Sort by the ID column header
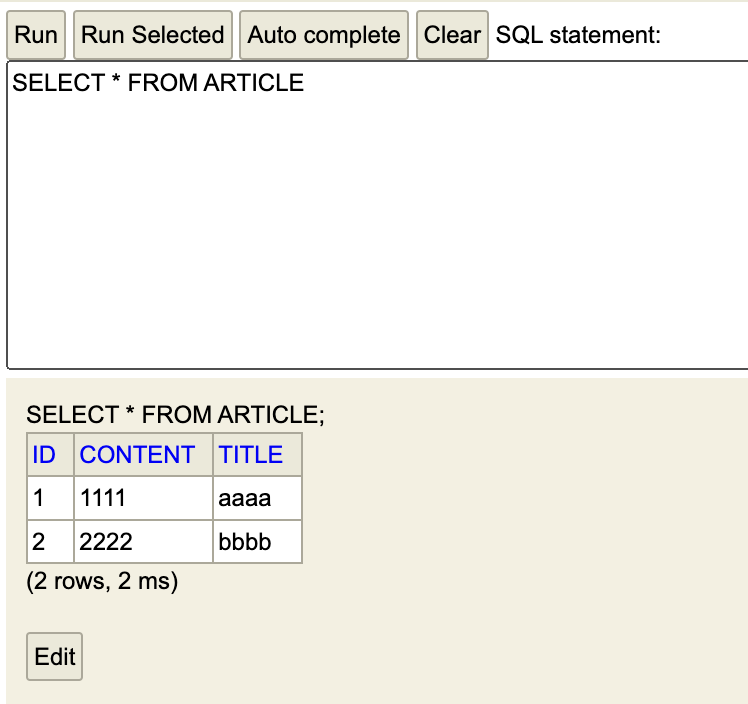The width and height of the screenshot is (748, 704). pos(44,454)
